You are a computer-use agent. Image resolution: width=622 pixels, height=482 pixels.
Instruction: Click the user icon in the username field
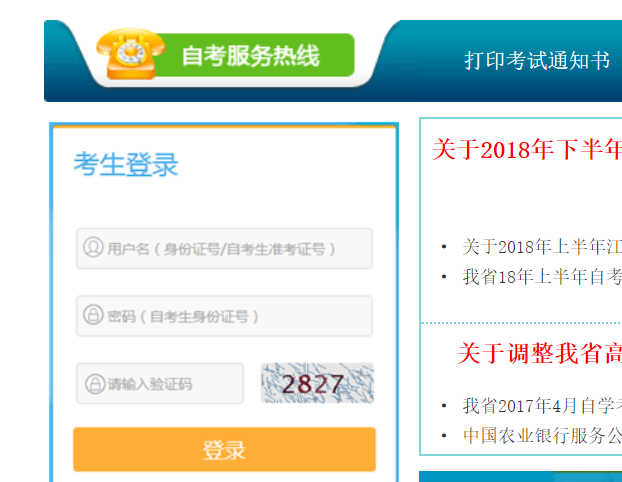[x=93, y=247]
